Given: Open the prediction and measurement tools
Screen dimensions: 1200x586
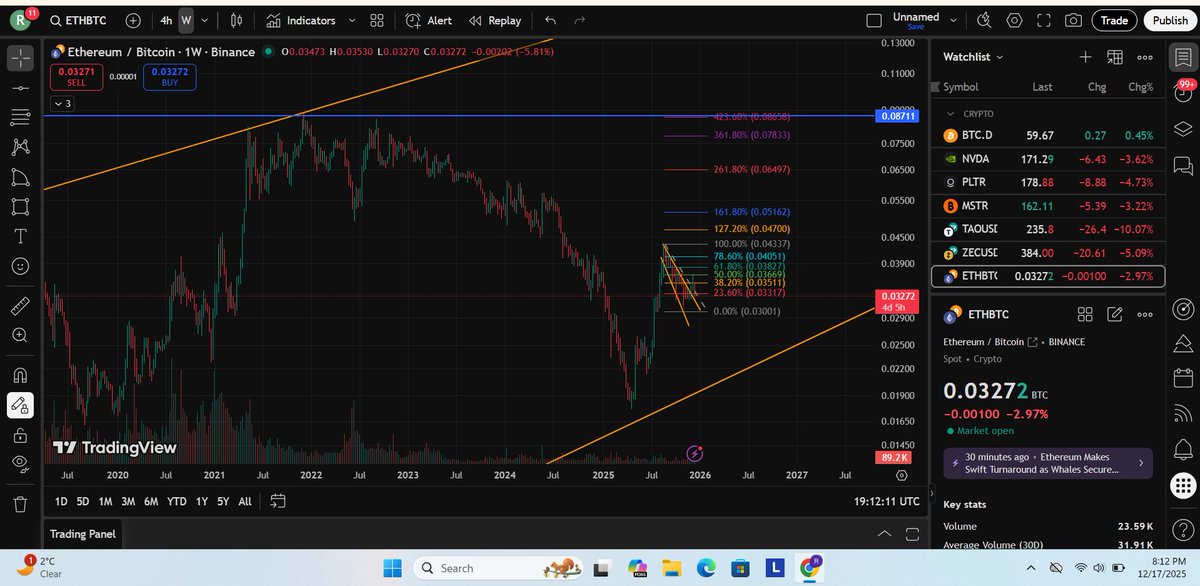Looking at the screenshot, I should pyautogui.click(x=20, y=177).
